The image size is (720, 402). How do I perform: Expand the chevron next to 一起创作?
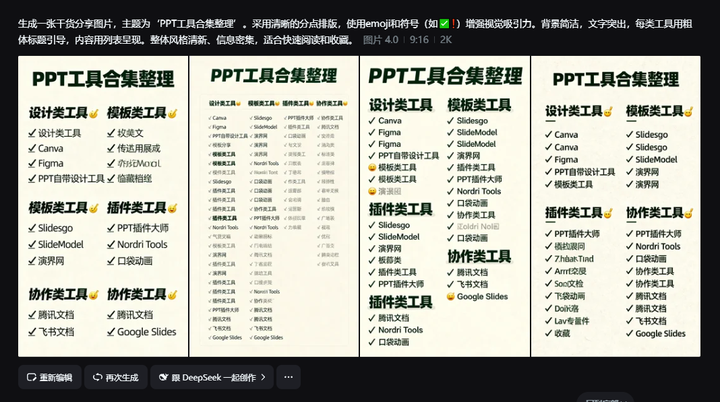pos(263,377)
